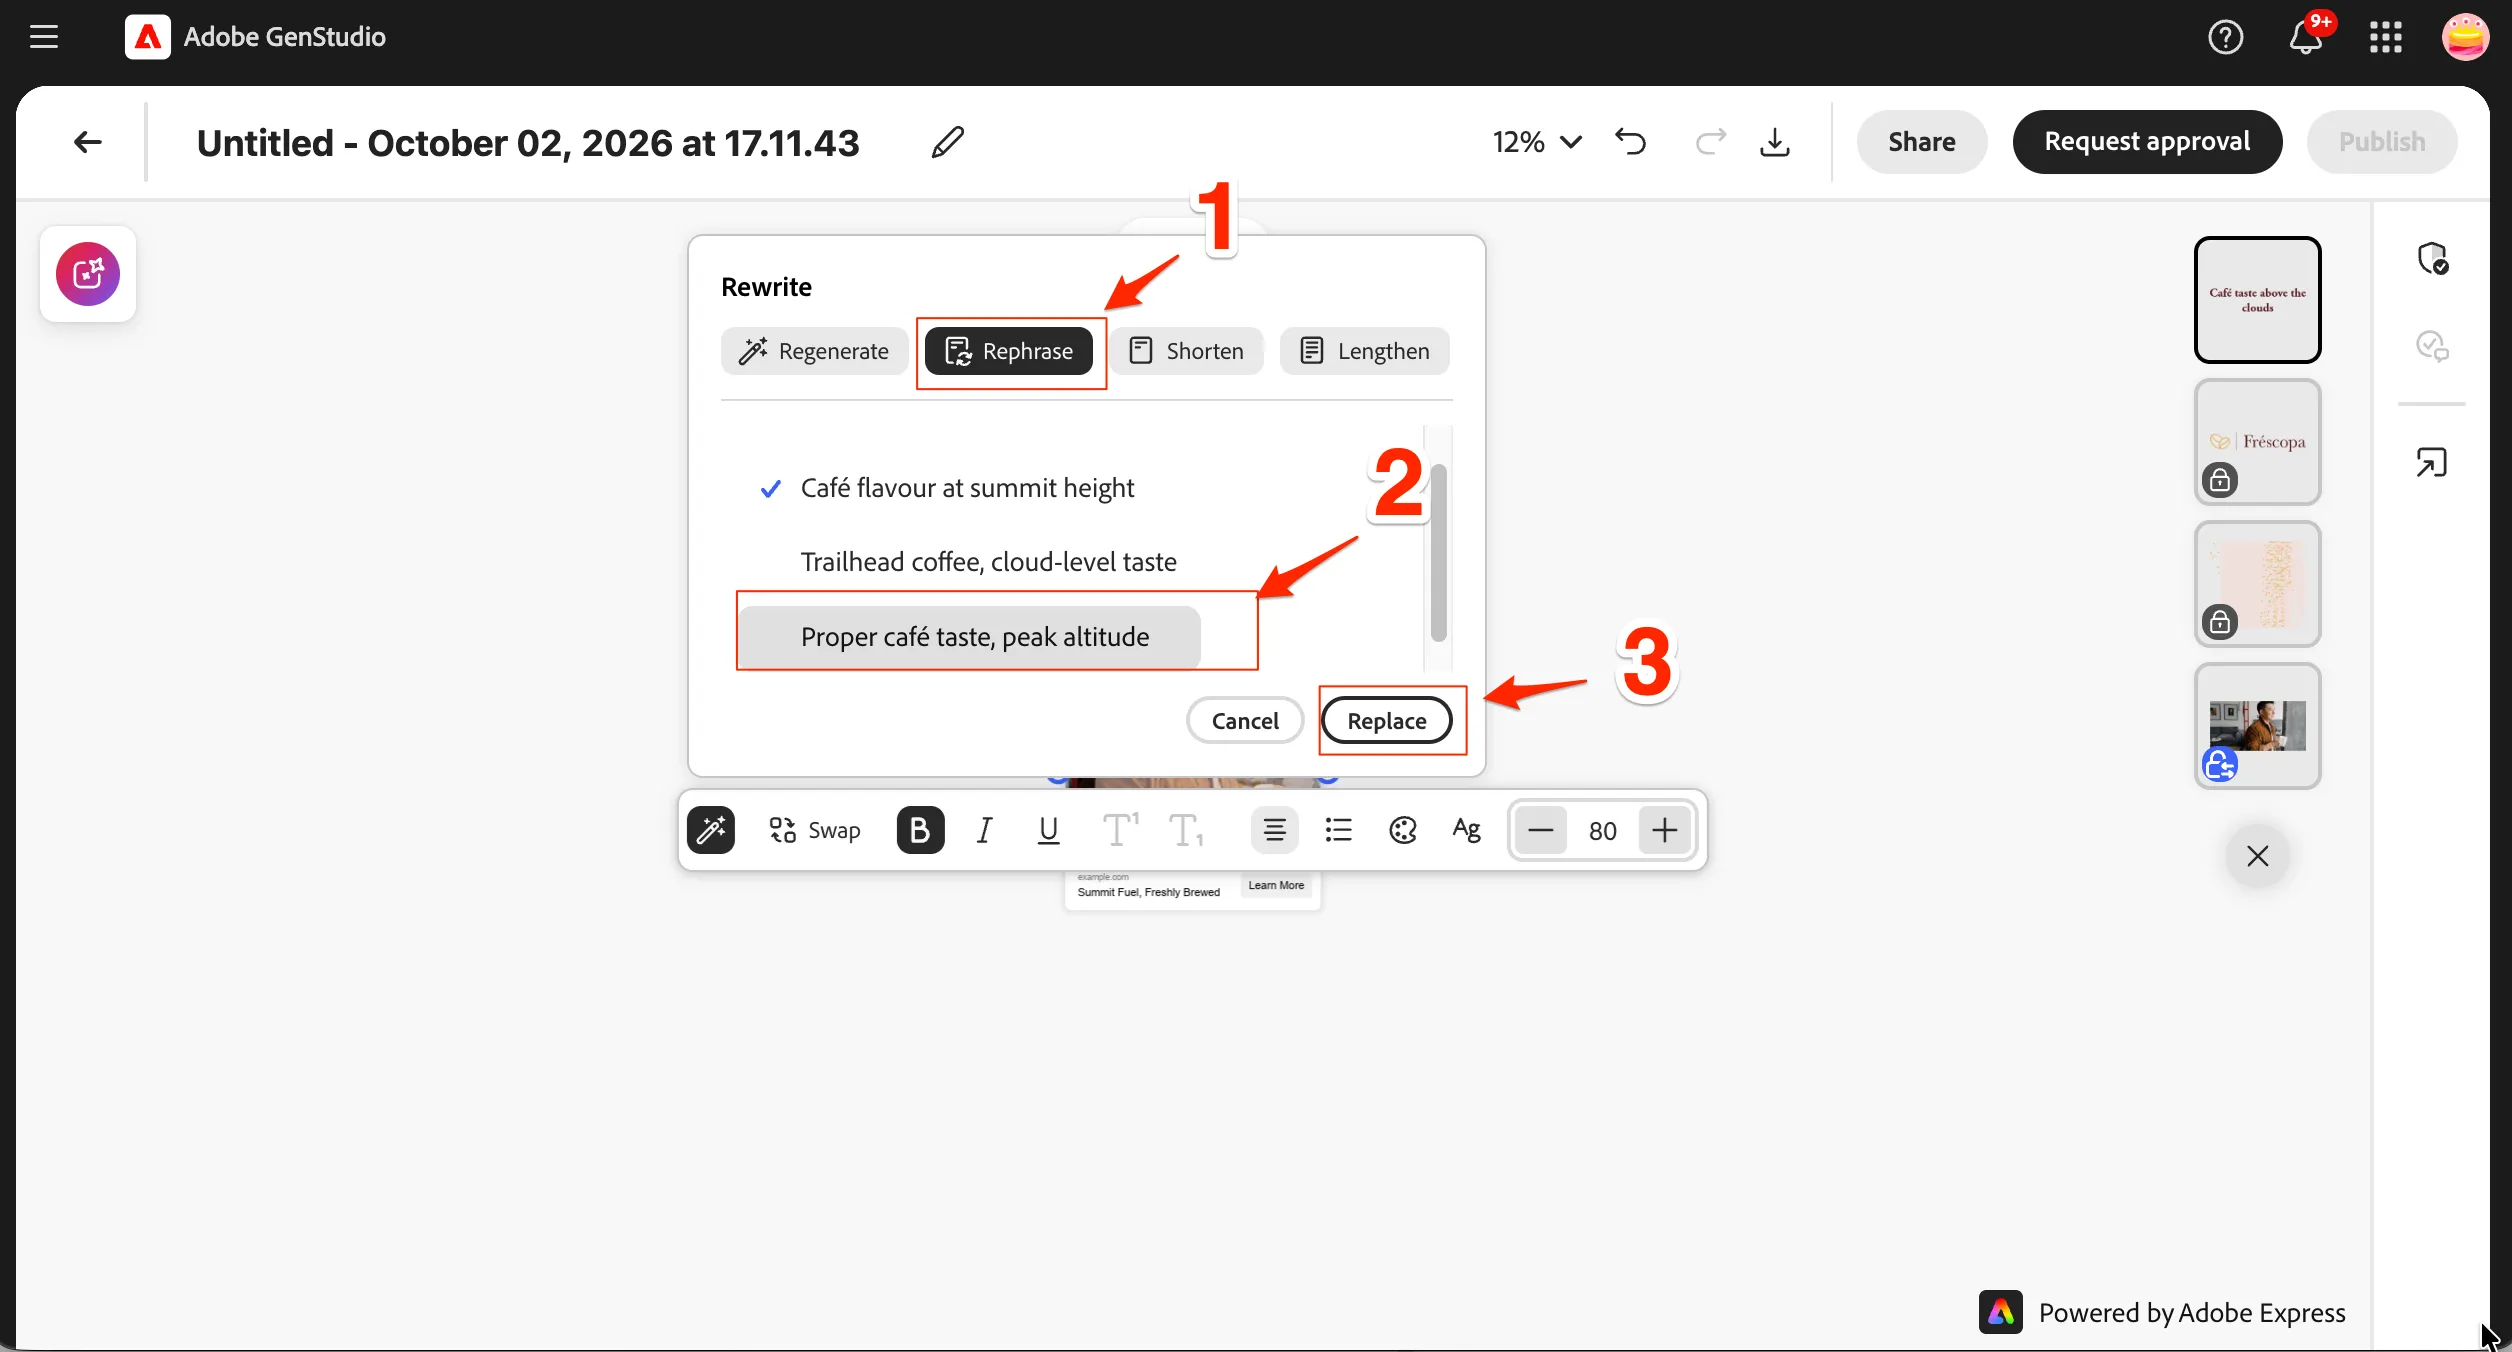Open the hamburger navigation menu

tap(44, 37)
